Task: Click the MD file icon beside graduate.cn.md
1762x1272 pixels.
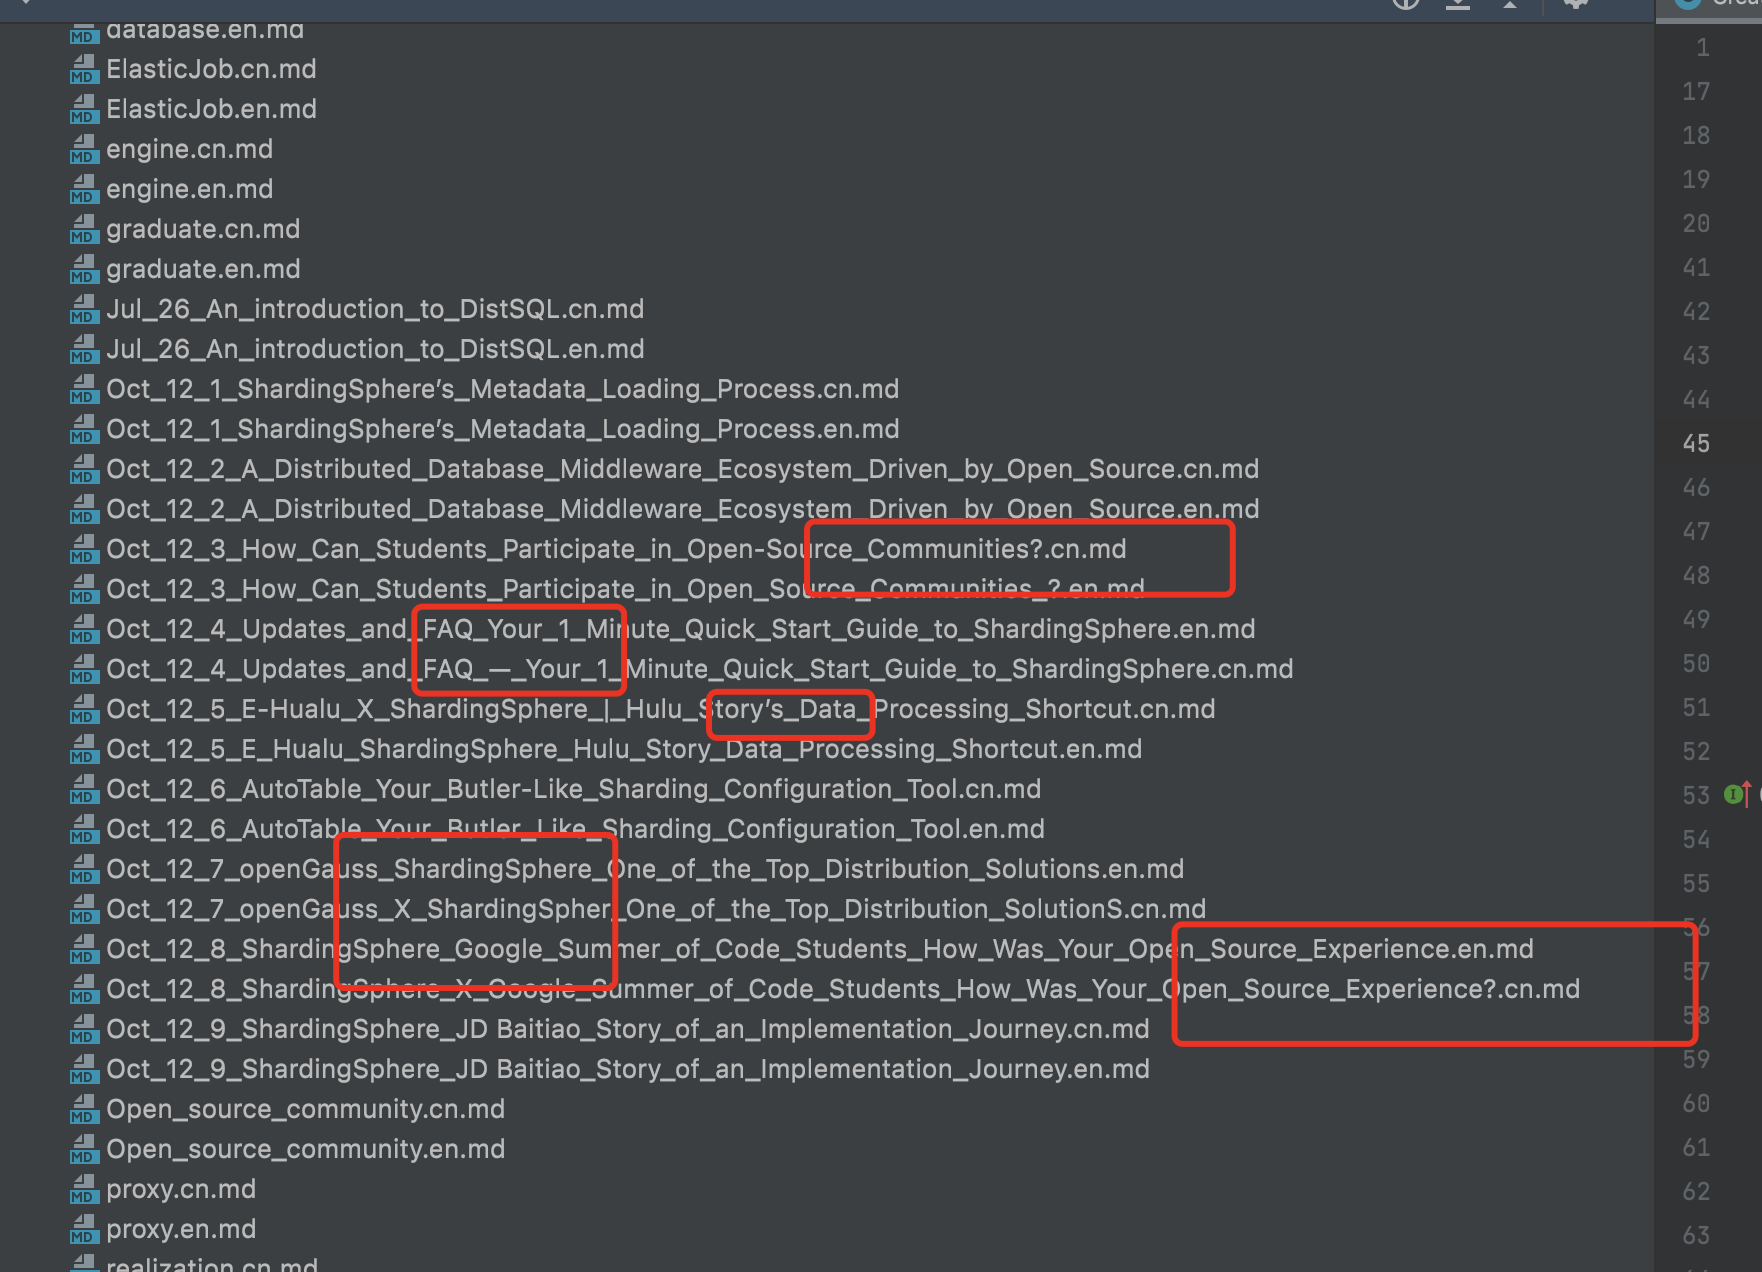Action: [84, 229]
